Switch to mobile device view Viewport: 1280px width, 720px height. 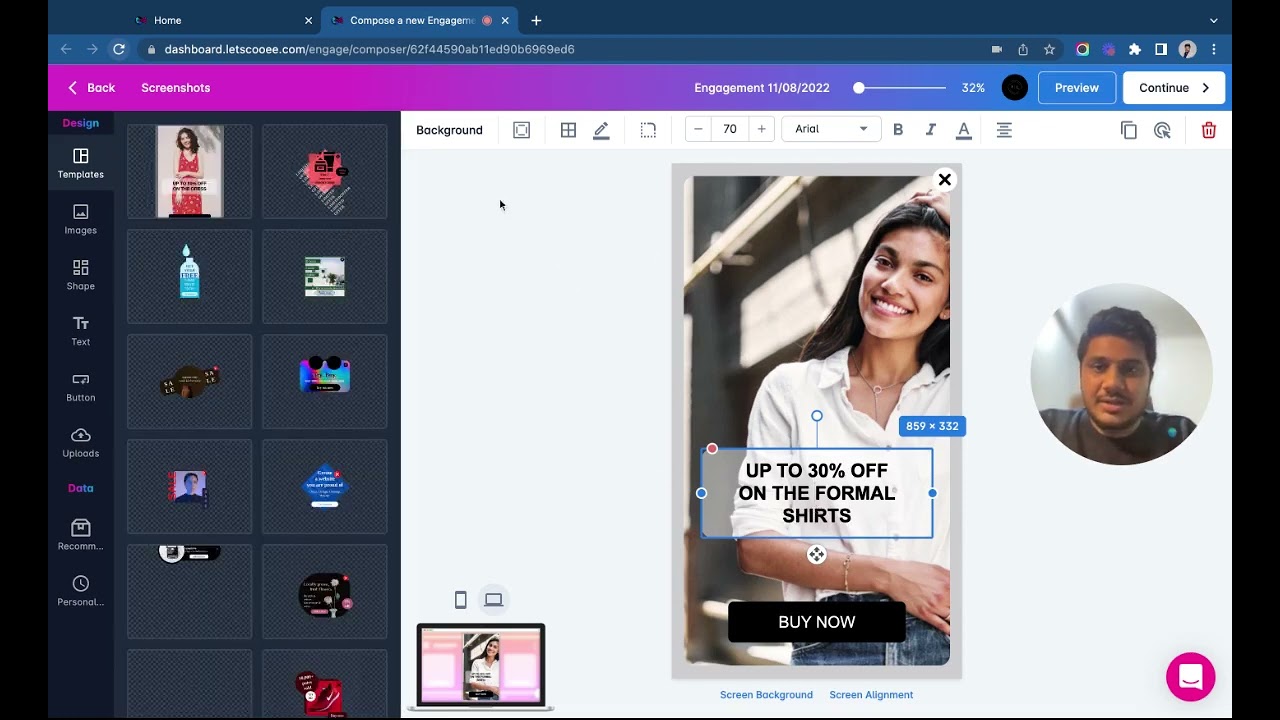[461, 600]
